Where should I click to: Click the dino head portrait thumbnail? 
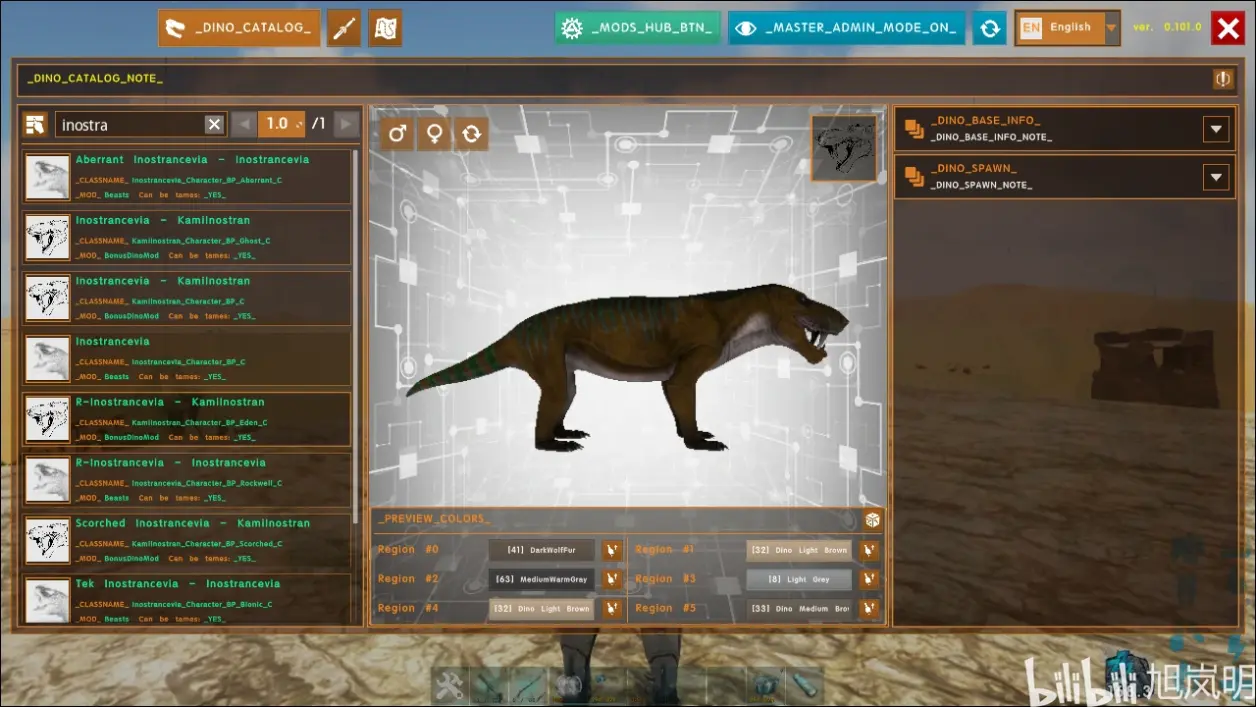pyautogui.click(x=844, y=148)
